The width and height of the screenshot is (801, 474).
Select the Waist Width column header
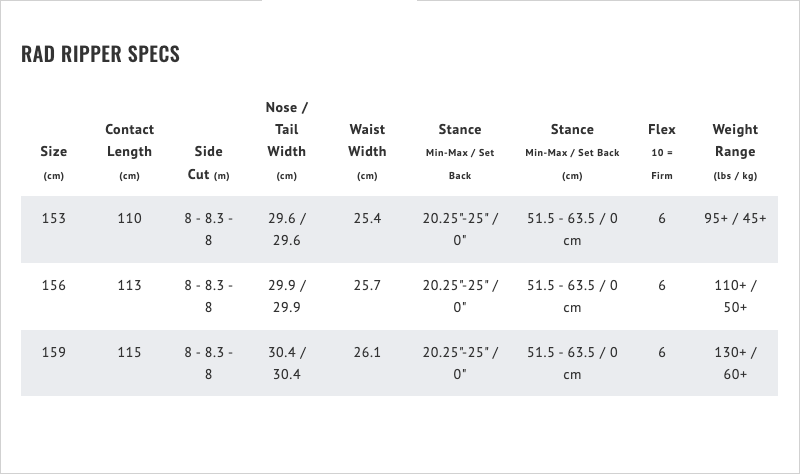(x=367, y=141)
